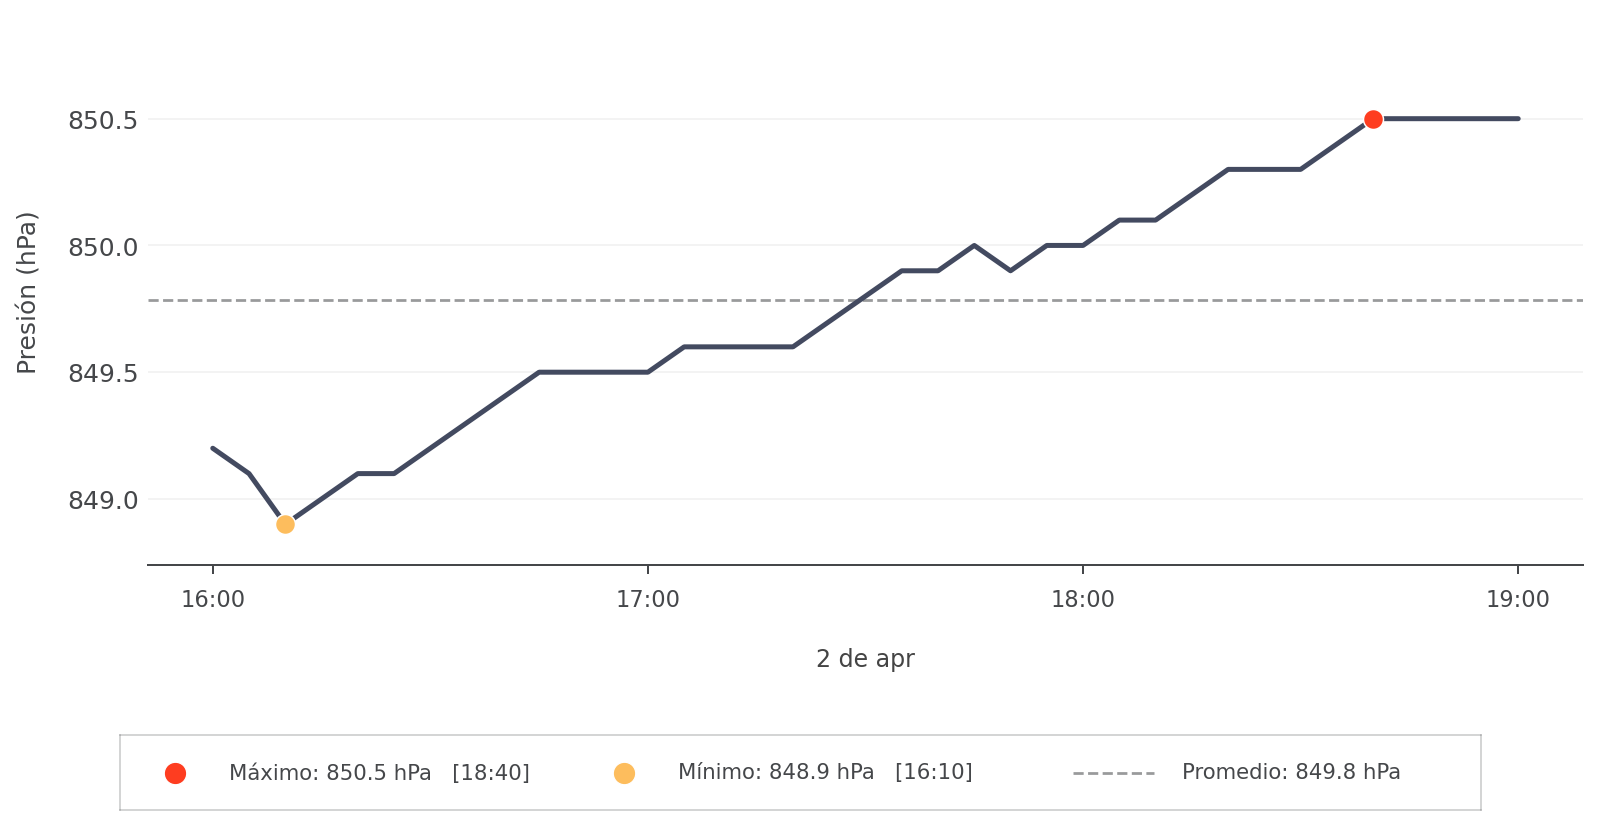Viewport: 1601px width, 828px height.
Task: Click the 849.5 pressure axis label
Action: click(103, 374)
